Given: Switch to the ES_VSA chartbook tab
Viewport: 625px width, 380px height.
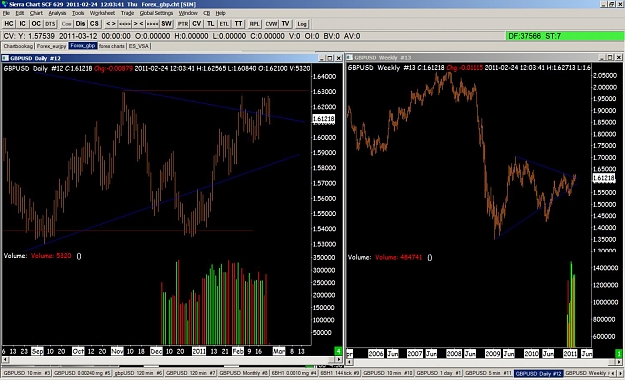Looking at the screenshot, I should [139, 46].
